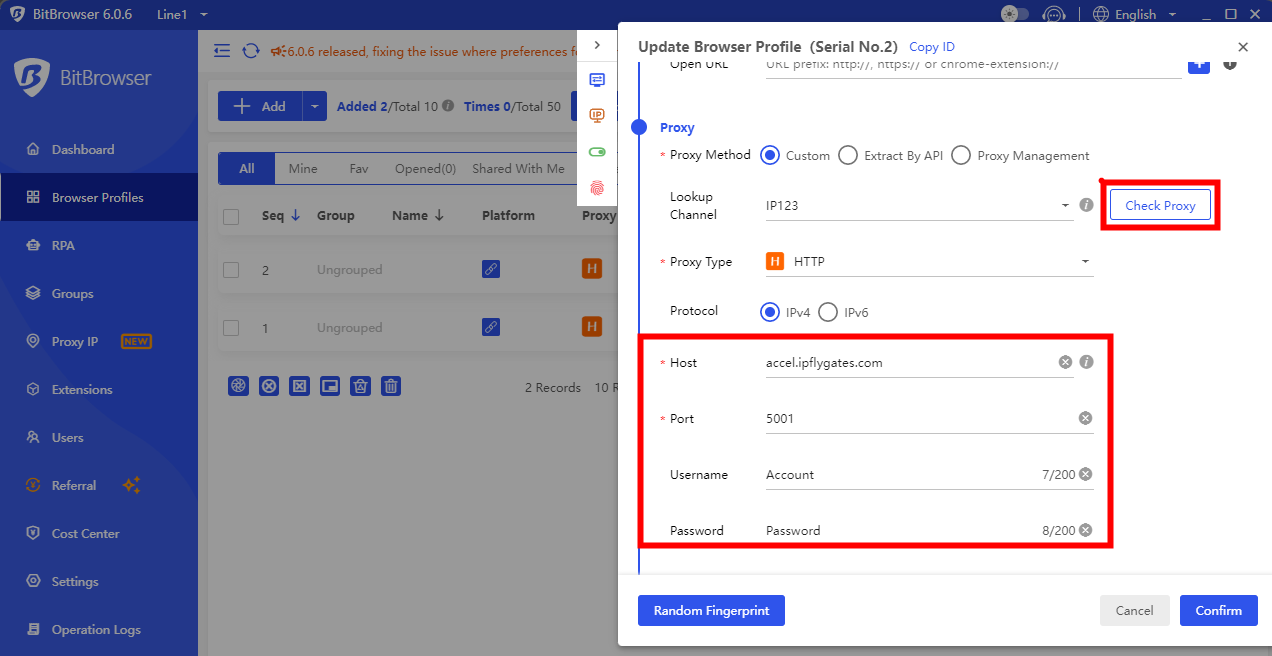The image size is (1272, 656).
Task: Click the Lookup Channel info icon
Action: [x=1086, y=205]
